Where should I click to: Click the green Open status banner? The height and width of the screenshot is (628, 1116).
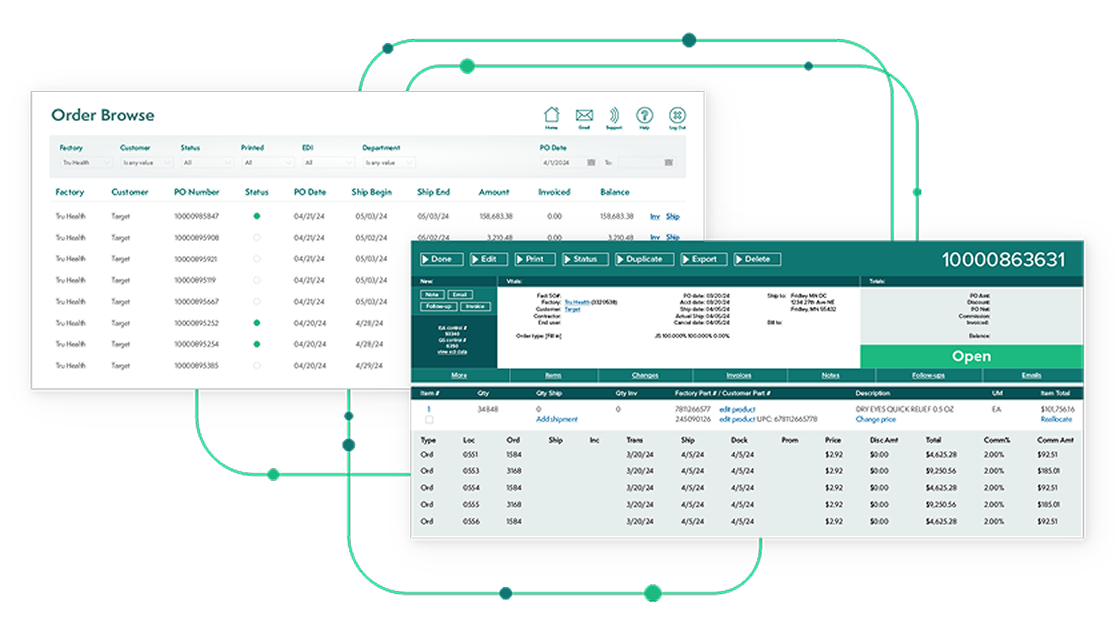coord(971,357)
